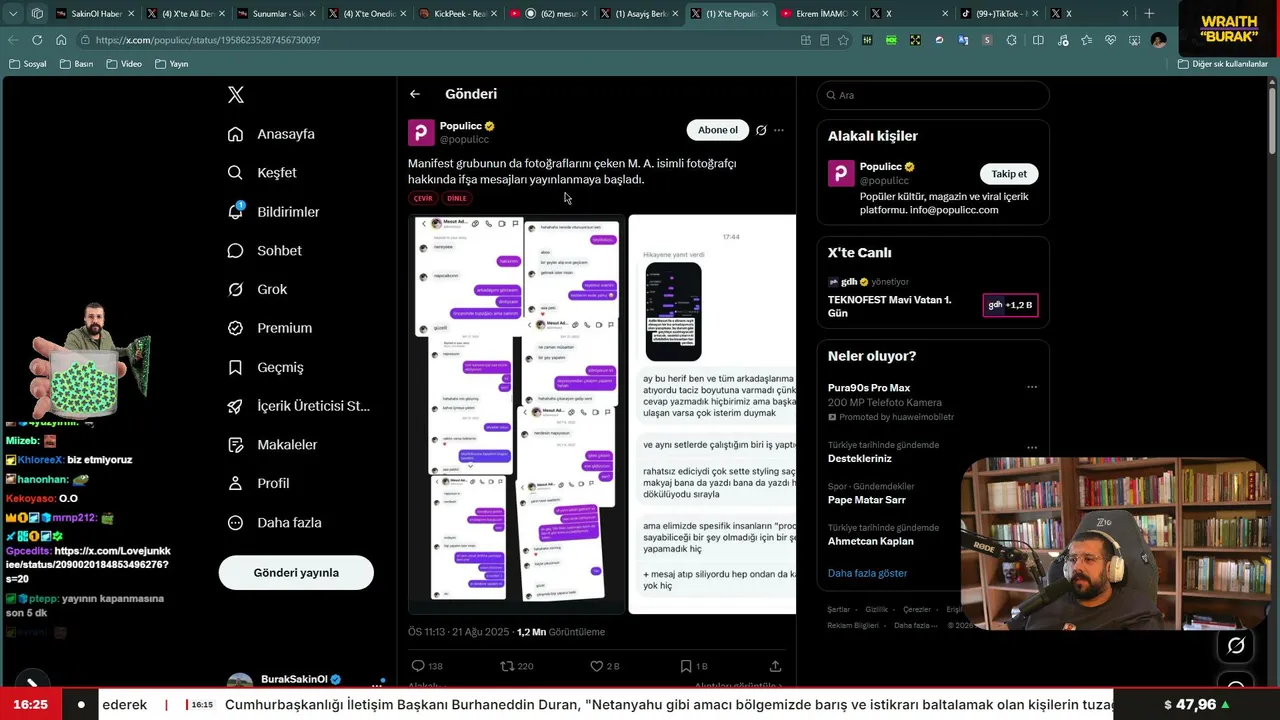Open a new browser tab
Image resolution: width=1280 pixels, height=720 pixels.
point(1149,14)
